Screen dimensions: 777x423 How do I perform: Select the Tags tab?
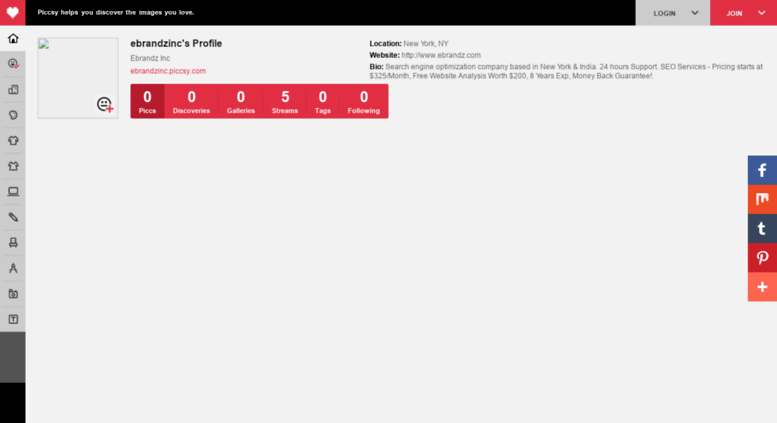click(323, 101)
